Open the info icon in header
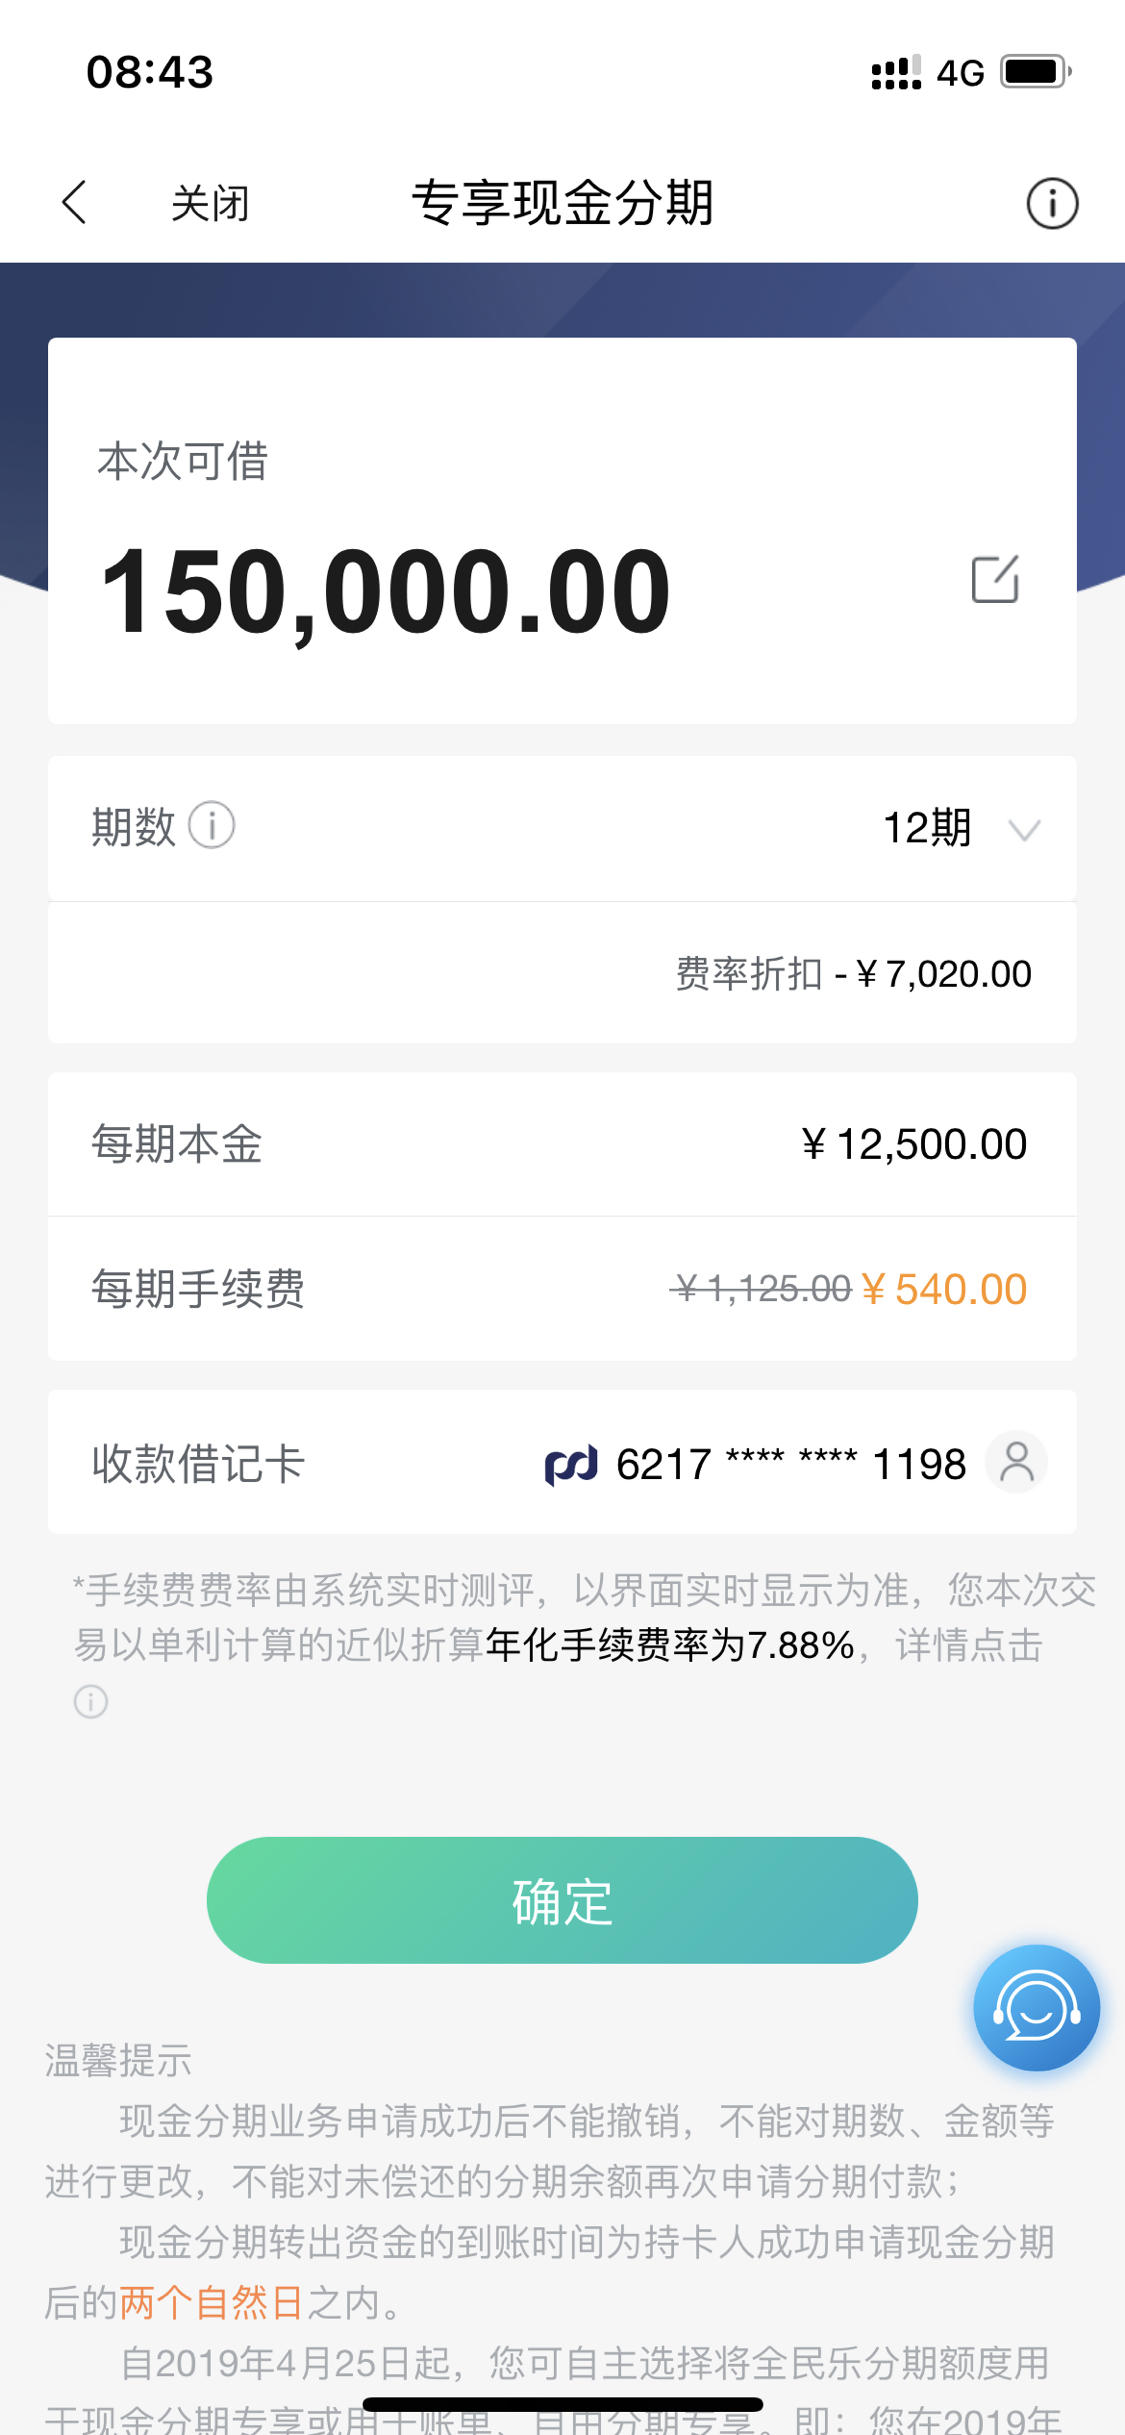Image resolution: width=1125 pixels, height=2435 pixels. tap(1052, 204)
